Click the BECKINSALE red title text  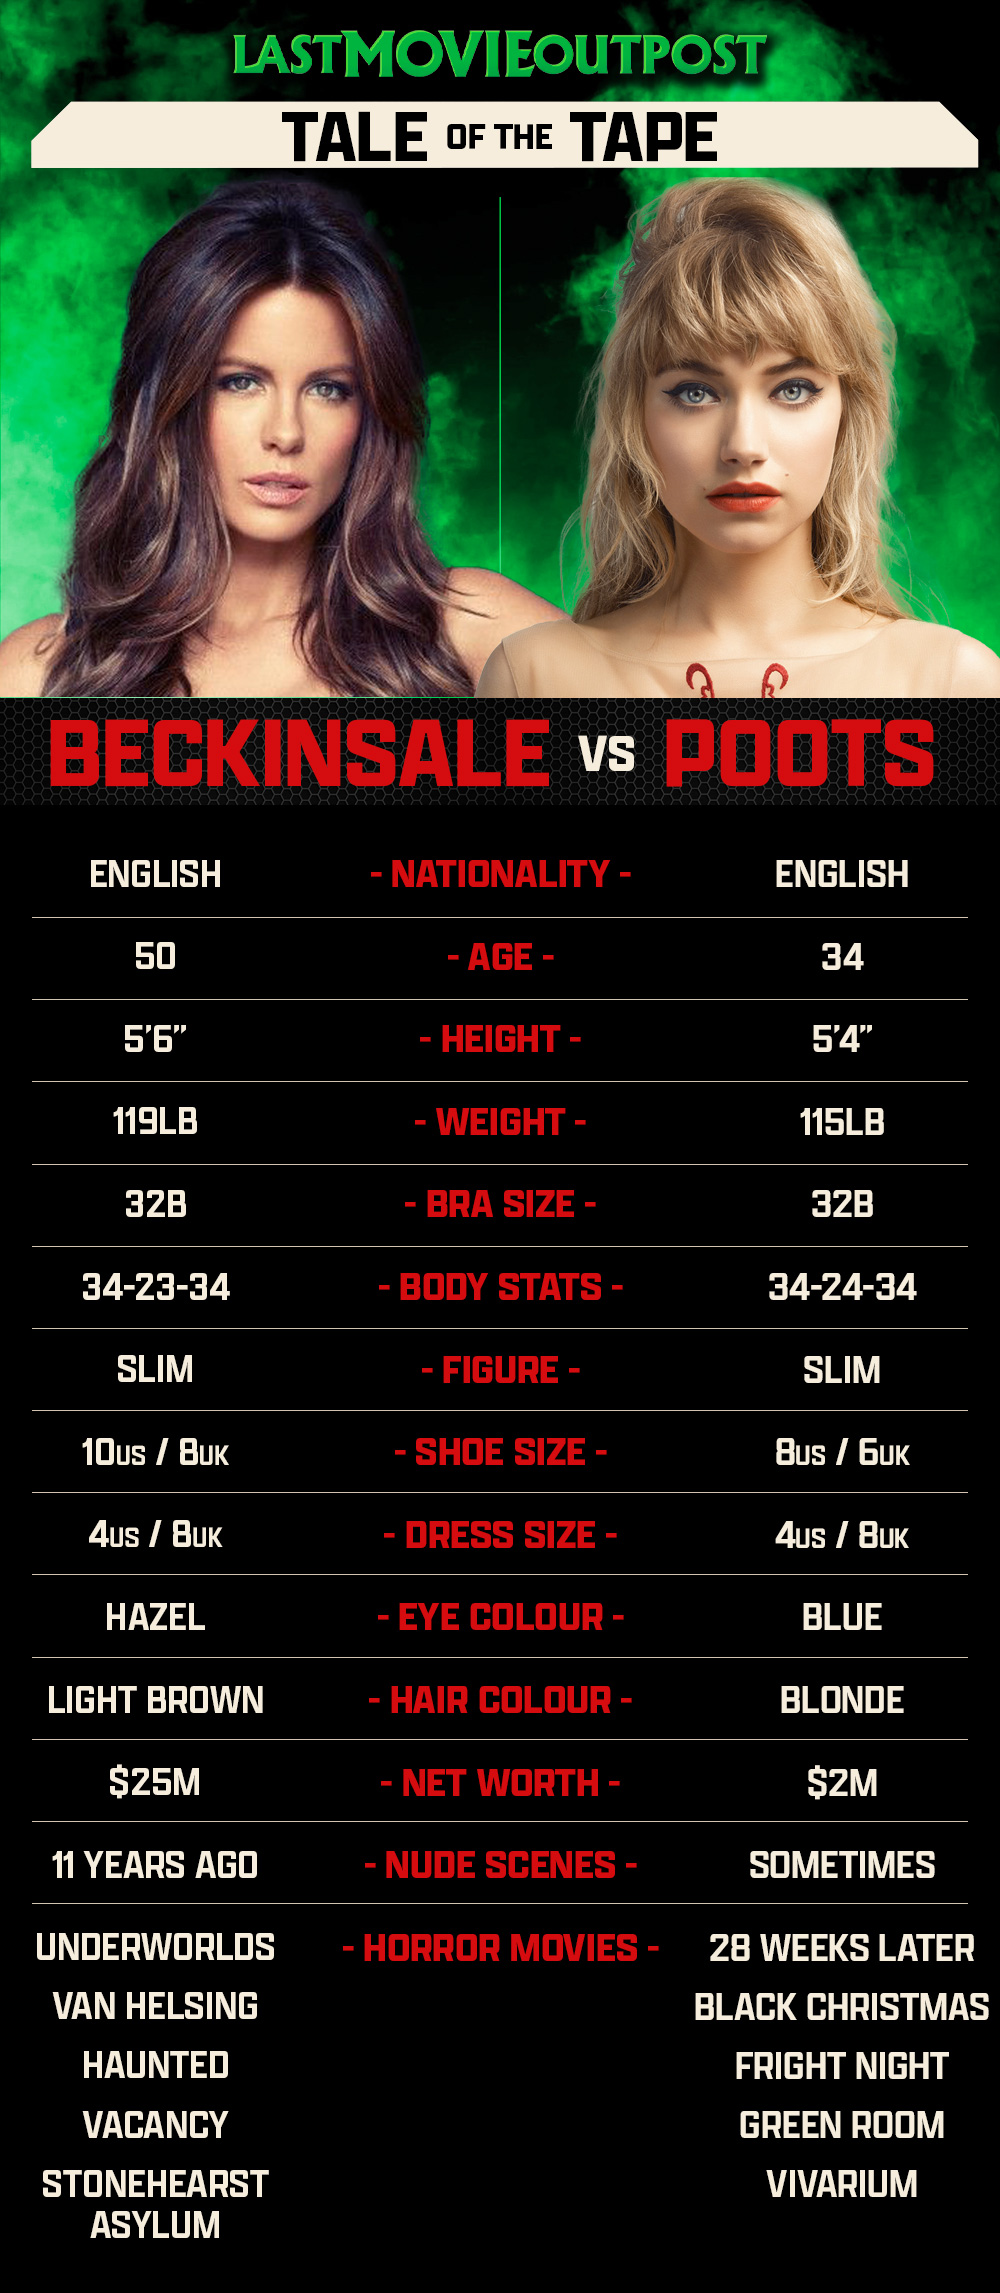pos(299,752)
